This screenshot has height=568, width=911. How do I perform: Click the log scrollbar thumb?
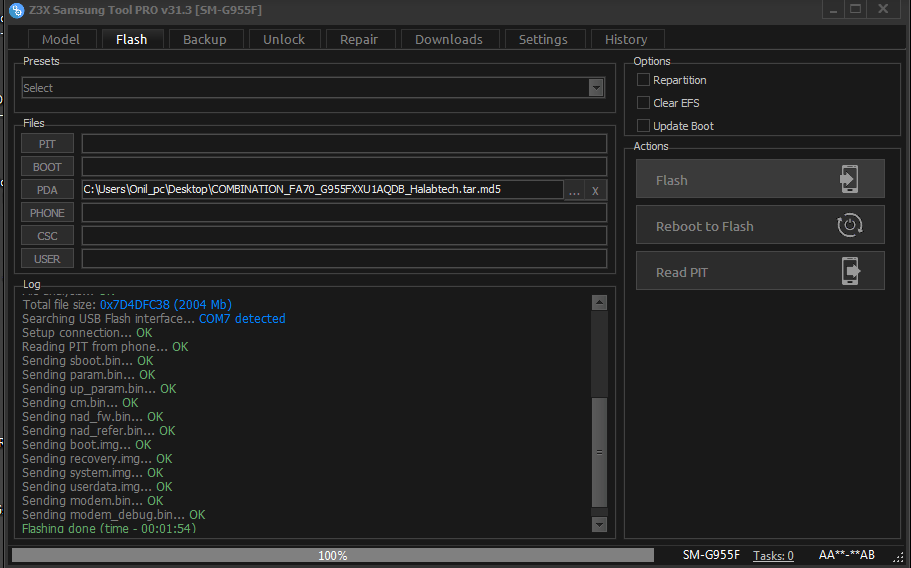click(x=599, y=452)
